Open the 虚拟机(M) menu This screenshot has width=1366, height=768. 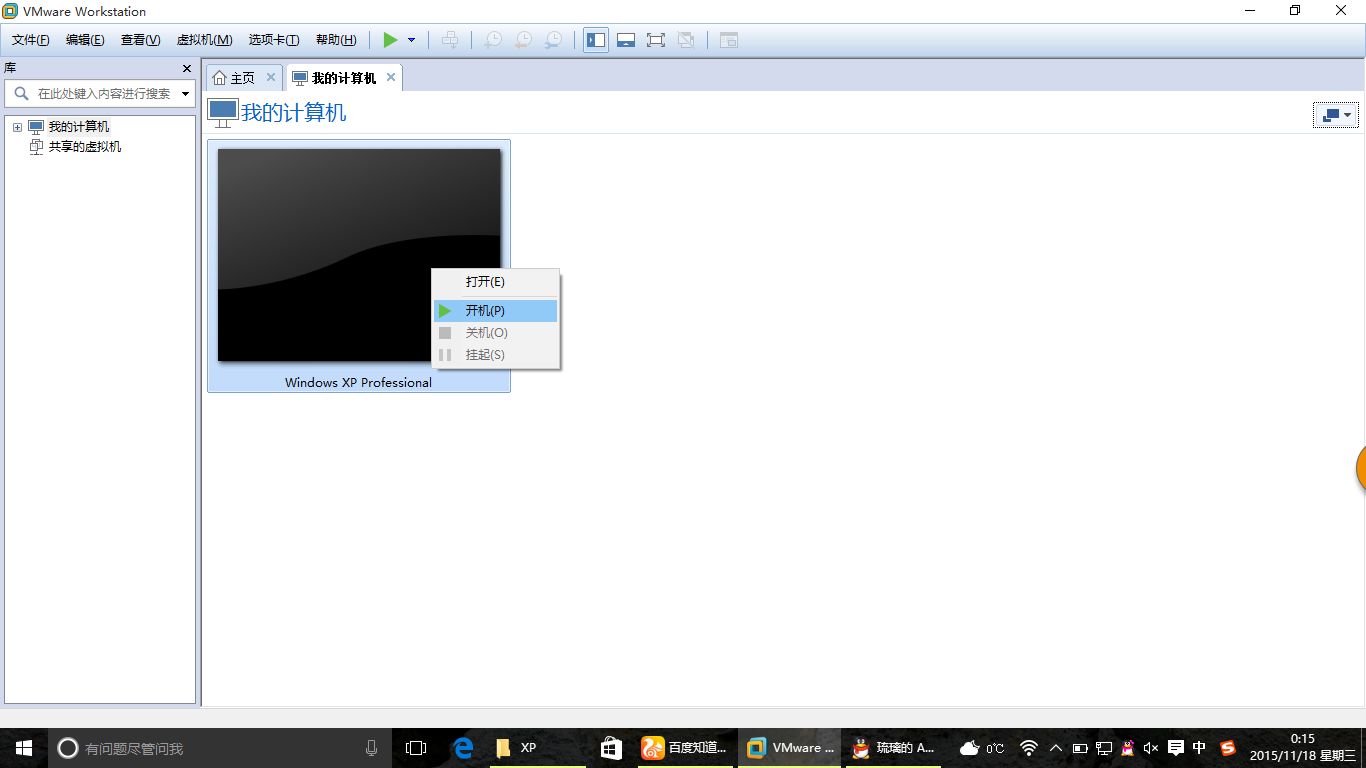[x=204, y=40]
